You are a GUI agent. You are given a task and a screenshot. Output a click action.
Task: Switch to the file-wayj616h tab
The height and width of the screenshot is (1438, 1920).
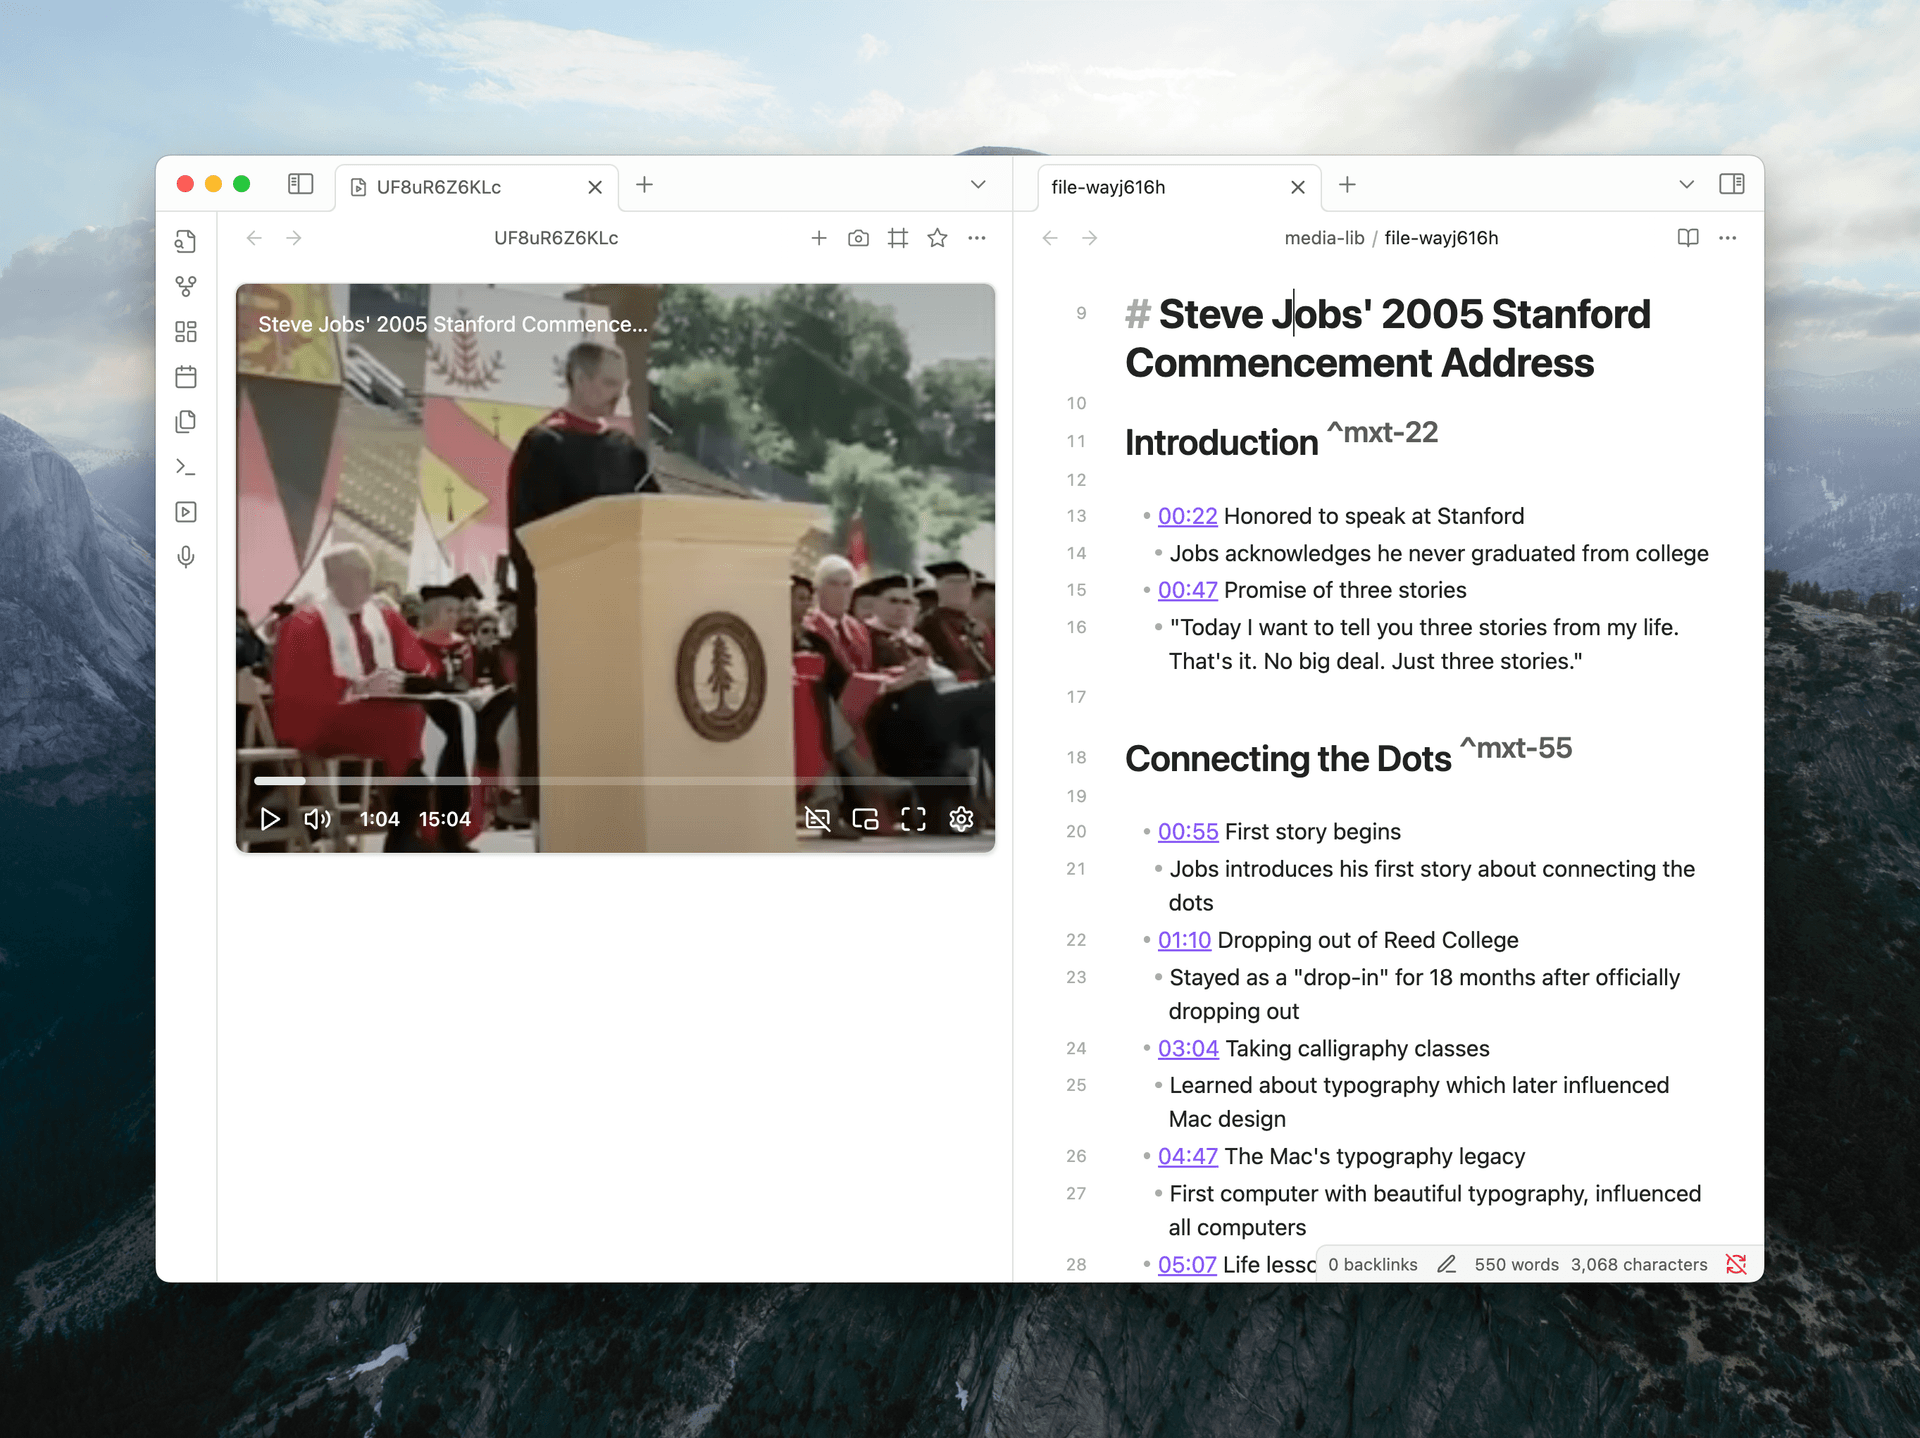point(1108,187)
